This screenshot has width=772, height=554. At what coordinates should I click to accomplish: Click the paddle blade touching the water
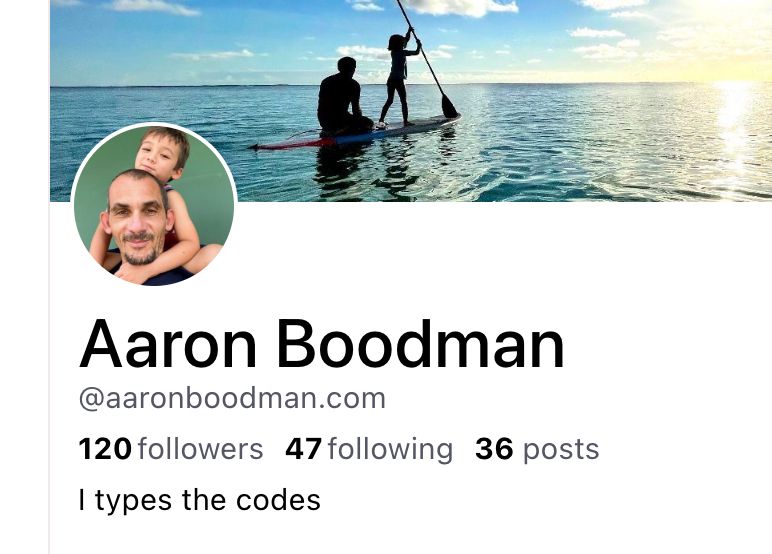tap(449, 106)
